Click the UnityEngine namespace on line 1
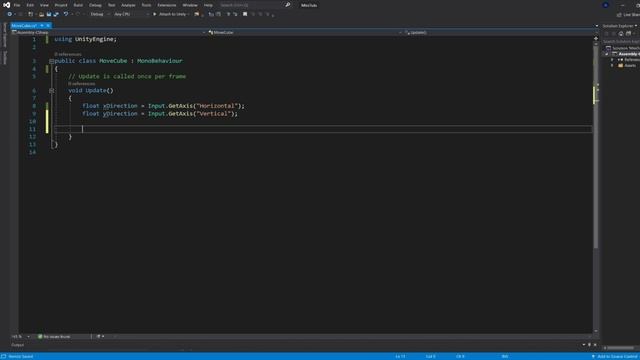Screen dimensions: 640x360 [x=95, y=39]
